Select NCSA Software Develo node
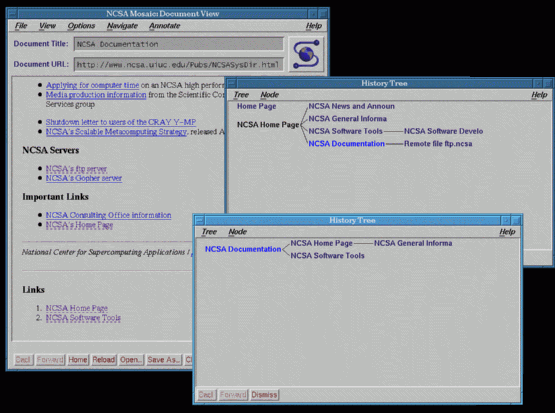The image size is (555, 413). [x=444, y=131]
